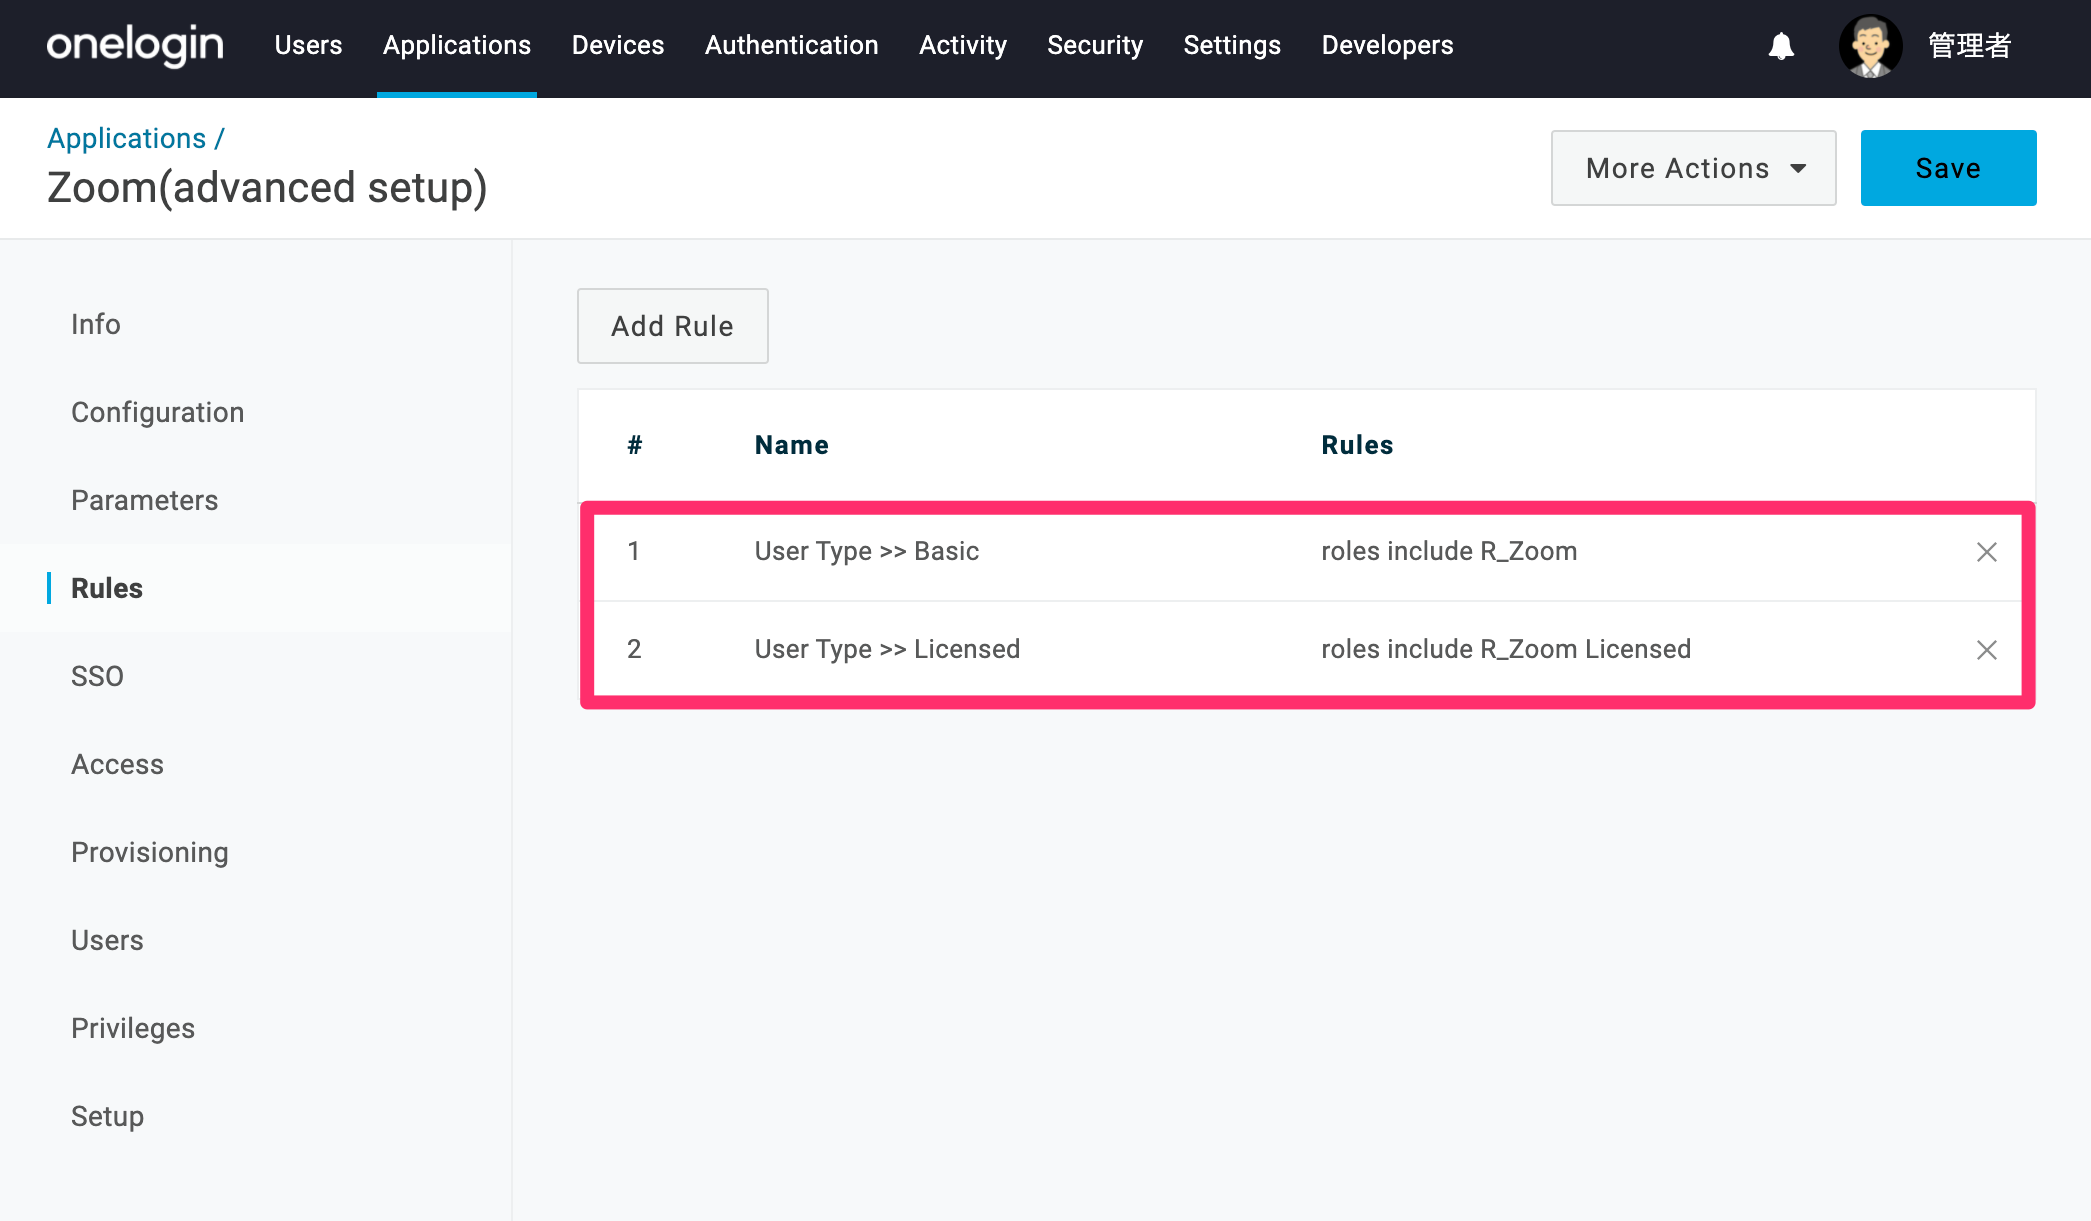Open the Users top menu
Image resolution: width=2091 pixels, height=1221 pixels.
308,45
